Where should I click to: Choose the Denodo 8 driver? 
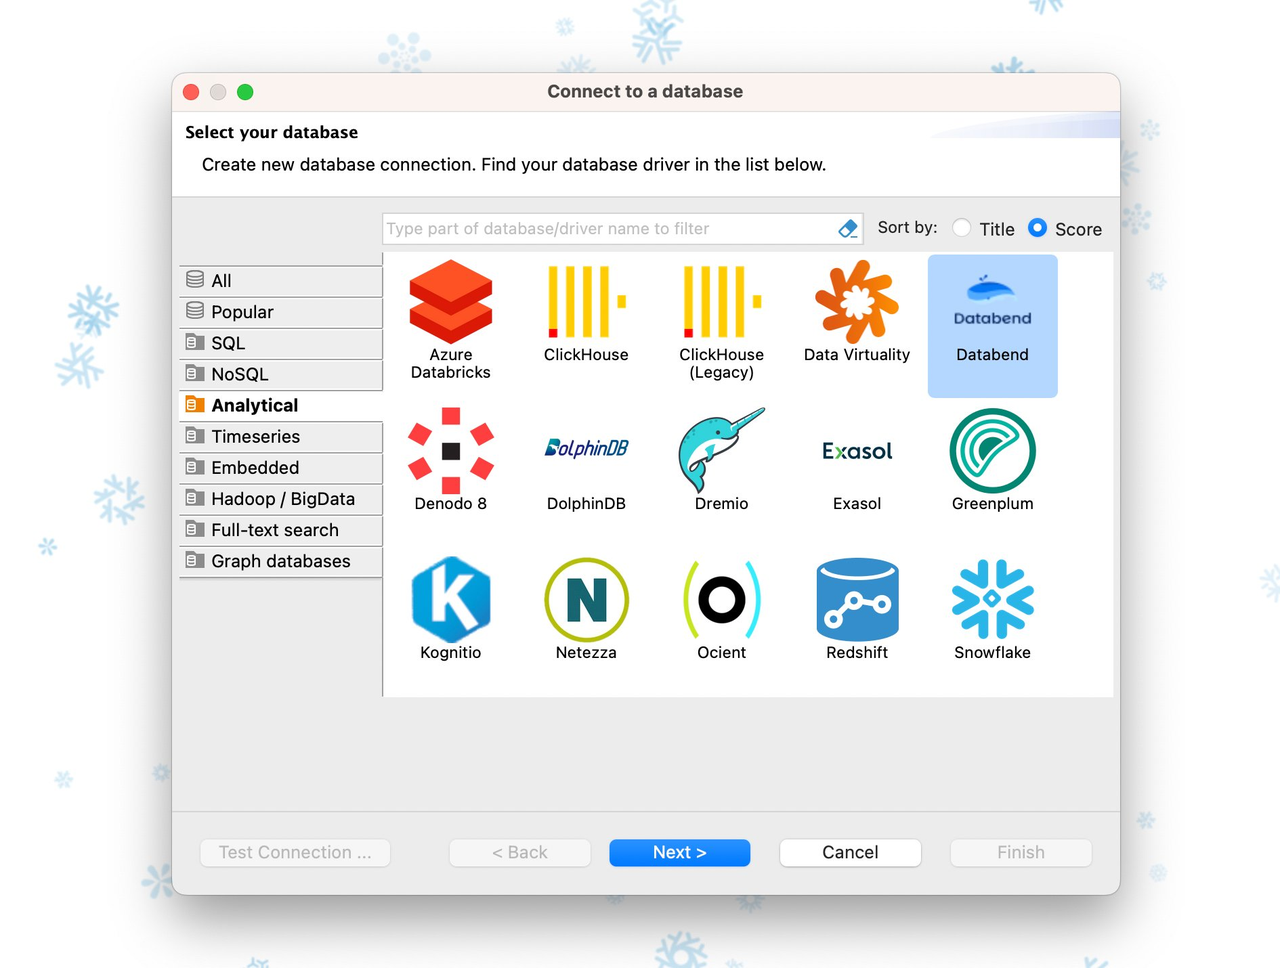coord(451,451)
